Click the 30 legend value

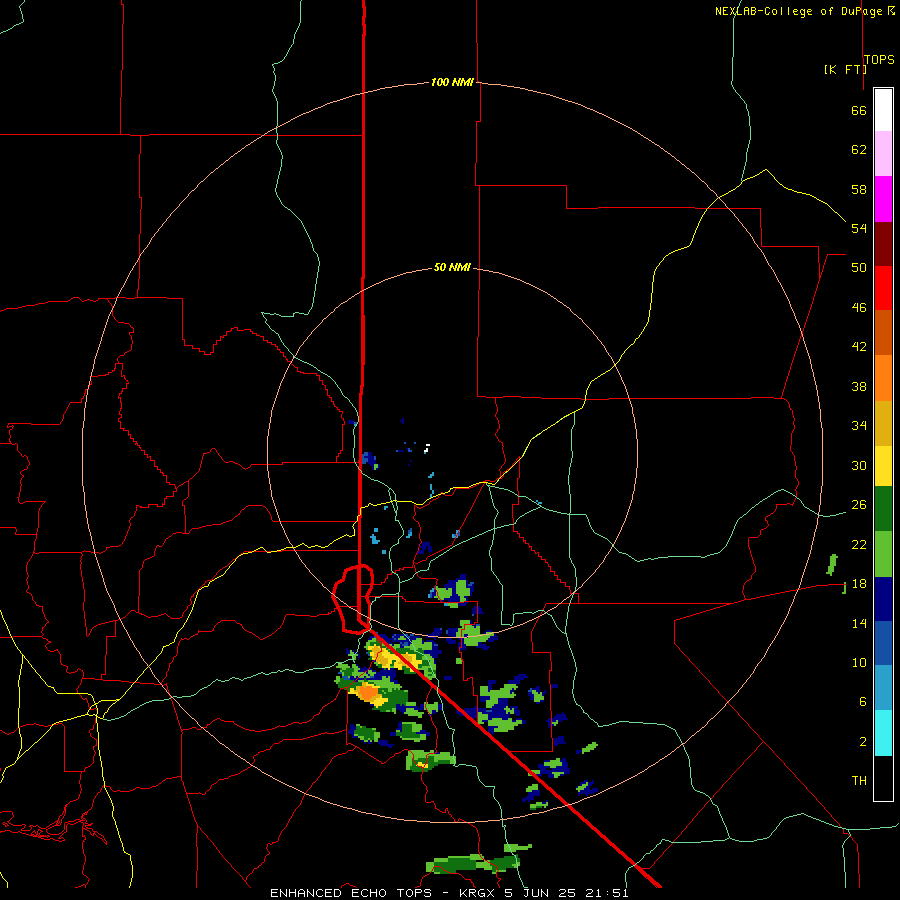[x=859, y=465]
